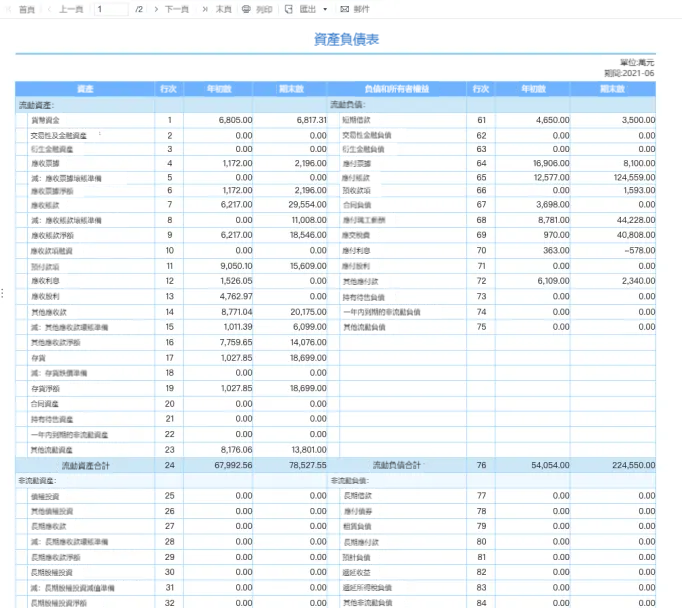Click the first page icon

(10, 9)
